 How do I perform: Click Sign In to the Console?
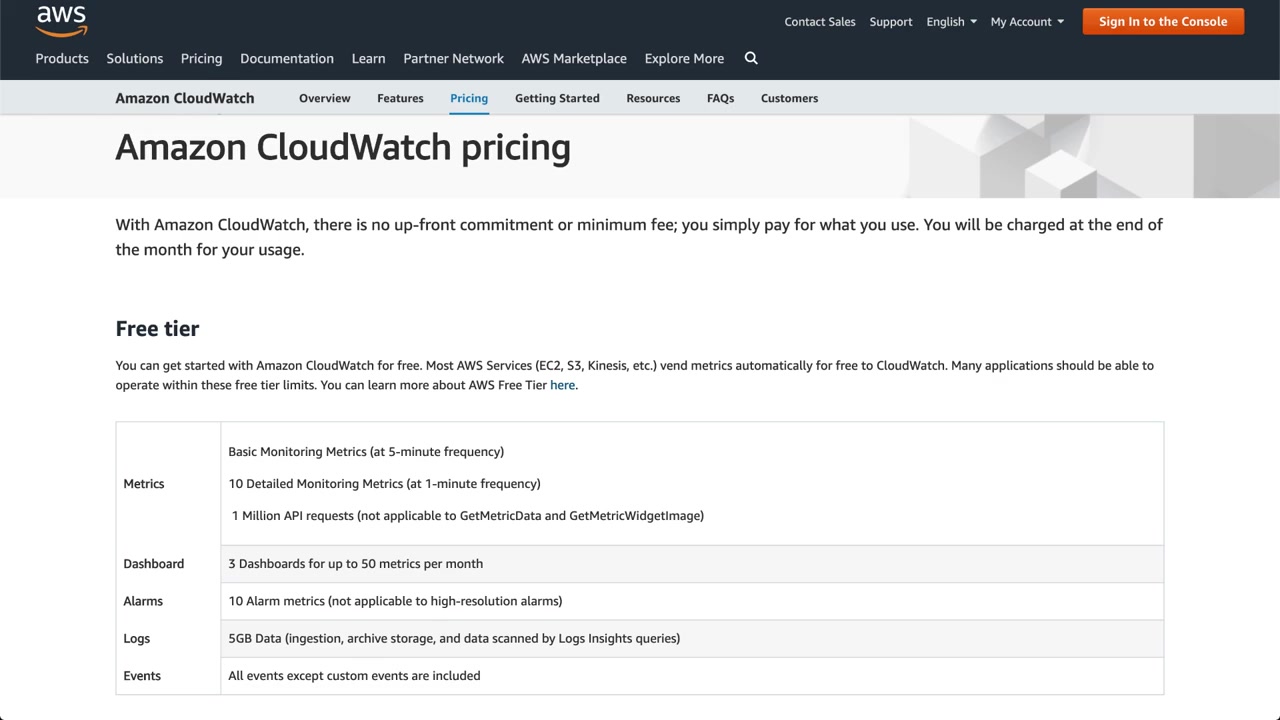click(x=1162, y=22)
